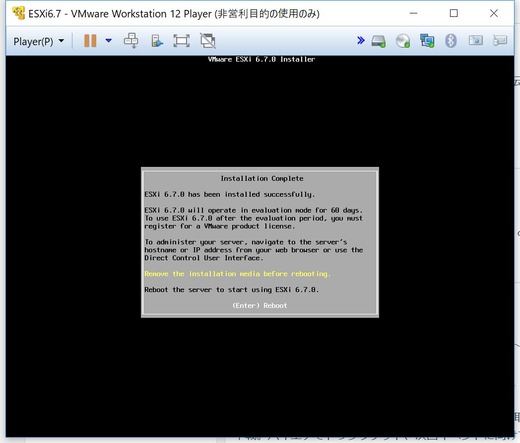Click the CD/DVD drive icon
This screenshot has height=443, width=520.
pyautogui.click(x=403, y=41)
